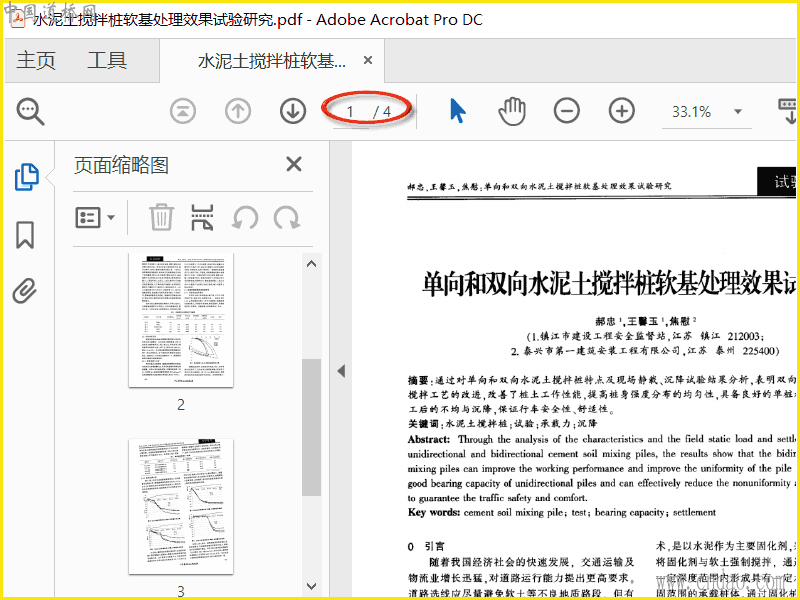The width and height of the screenshot is (800, 600).
Task: Click the 0 引言 section heading
Action: coord(427,546)
